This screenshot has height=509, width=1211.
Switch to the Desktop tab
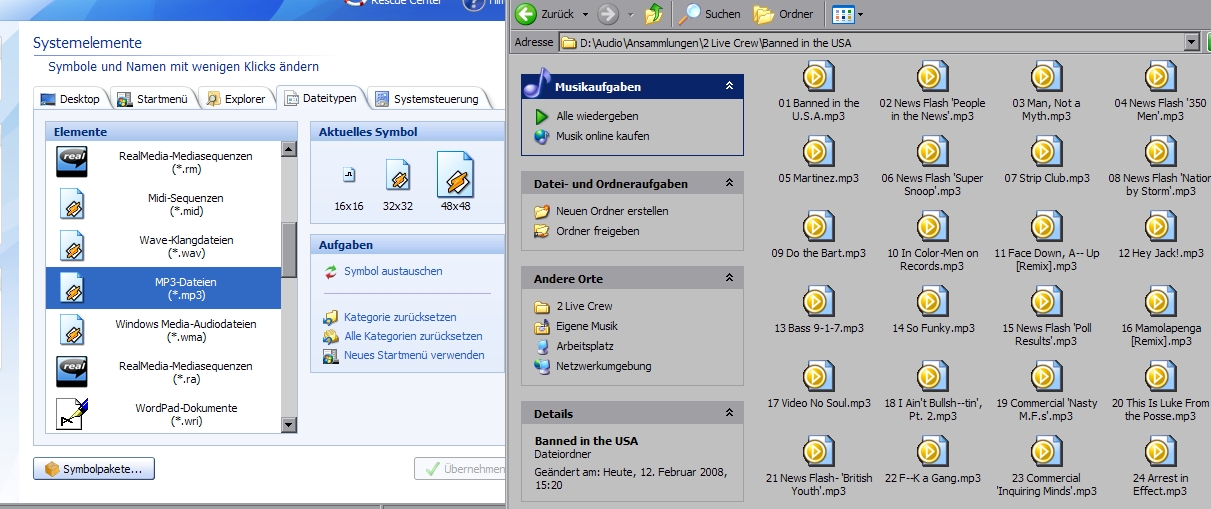pos(70,99)
